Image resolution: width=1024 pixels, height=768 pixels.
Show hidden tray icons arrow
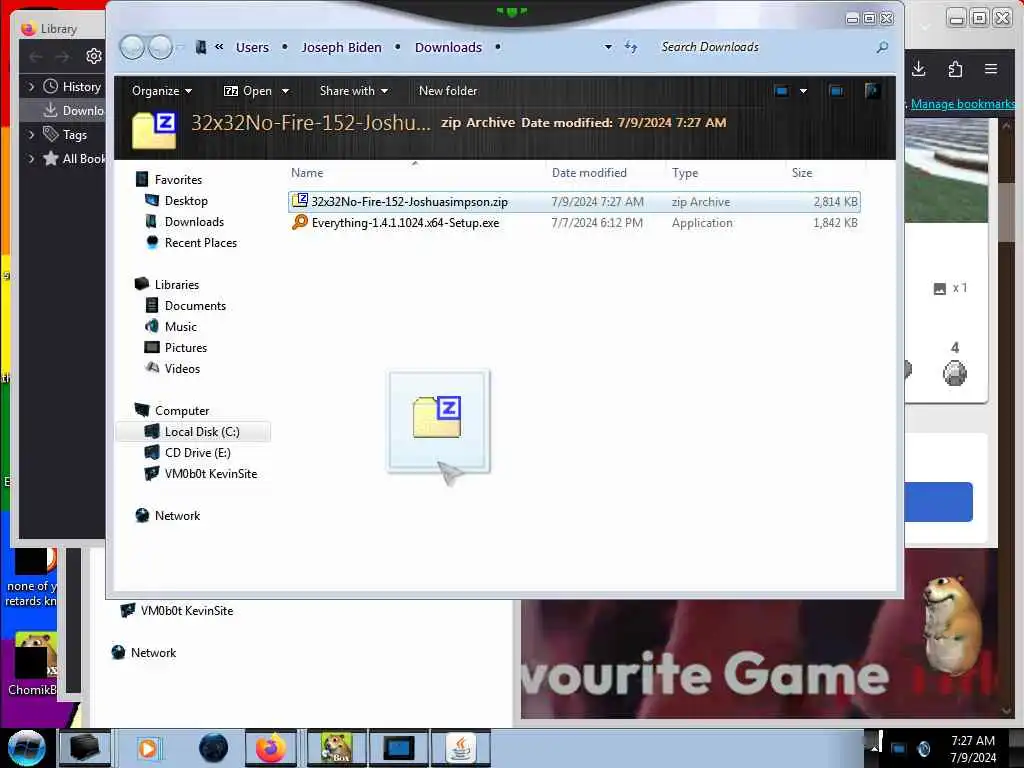(874, 748)
